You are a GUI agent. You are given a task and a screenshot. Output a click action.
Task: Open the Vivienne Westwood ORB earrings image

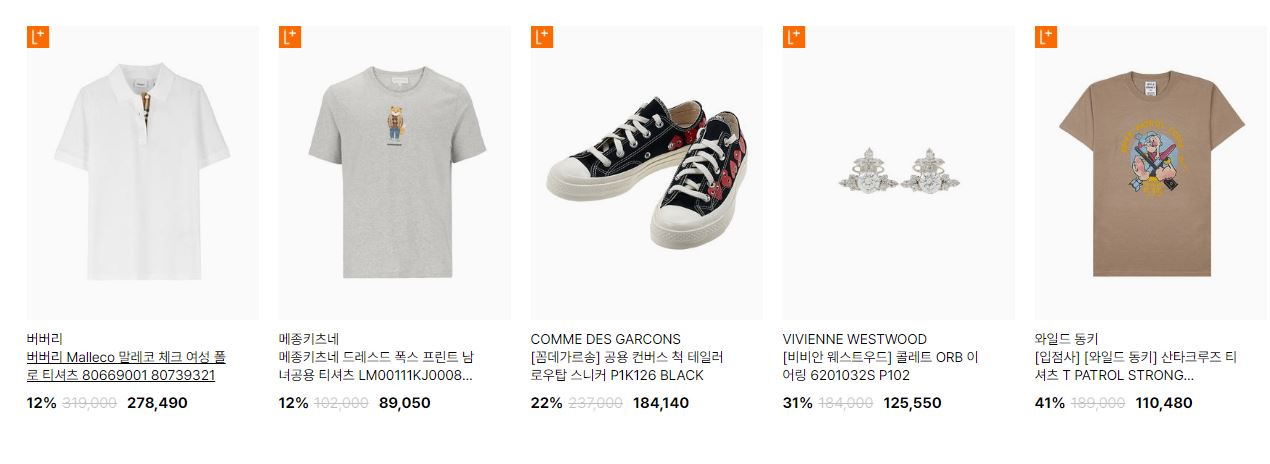point(899,173)
